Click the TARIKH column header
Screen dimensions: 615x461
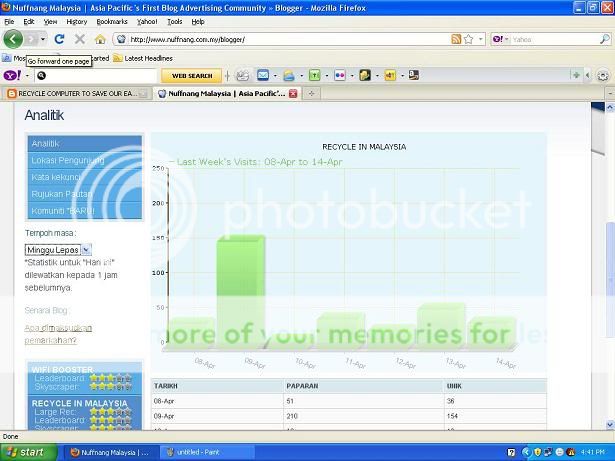tap(166, 386)
